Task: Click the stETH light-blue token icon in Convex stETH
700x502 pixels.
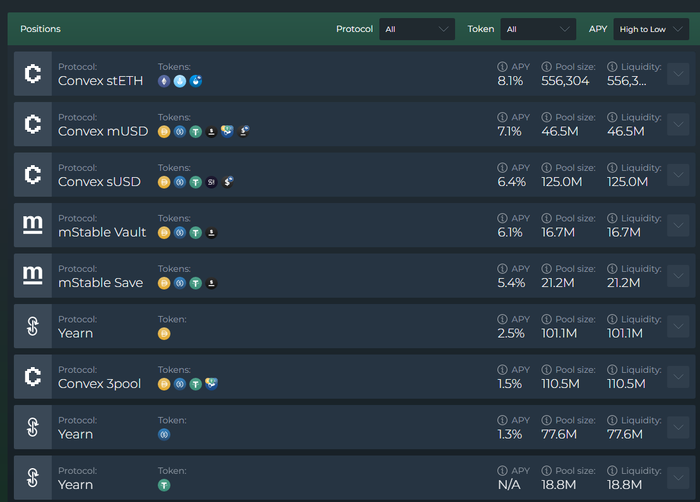Action: point(180,81)
